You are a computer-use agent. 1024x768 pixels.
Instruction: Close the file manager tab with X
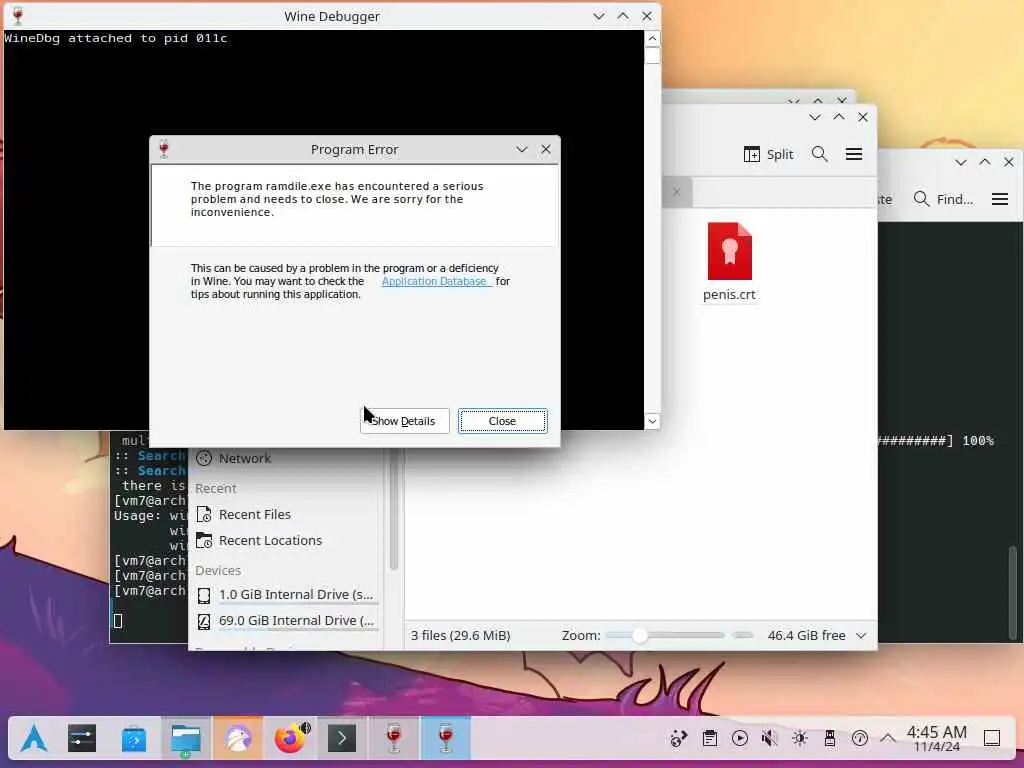(x=677, y=192)
